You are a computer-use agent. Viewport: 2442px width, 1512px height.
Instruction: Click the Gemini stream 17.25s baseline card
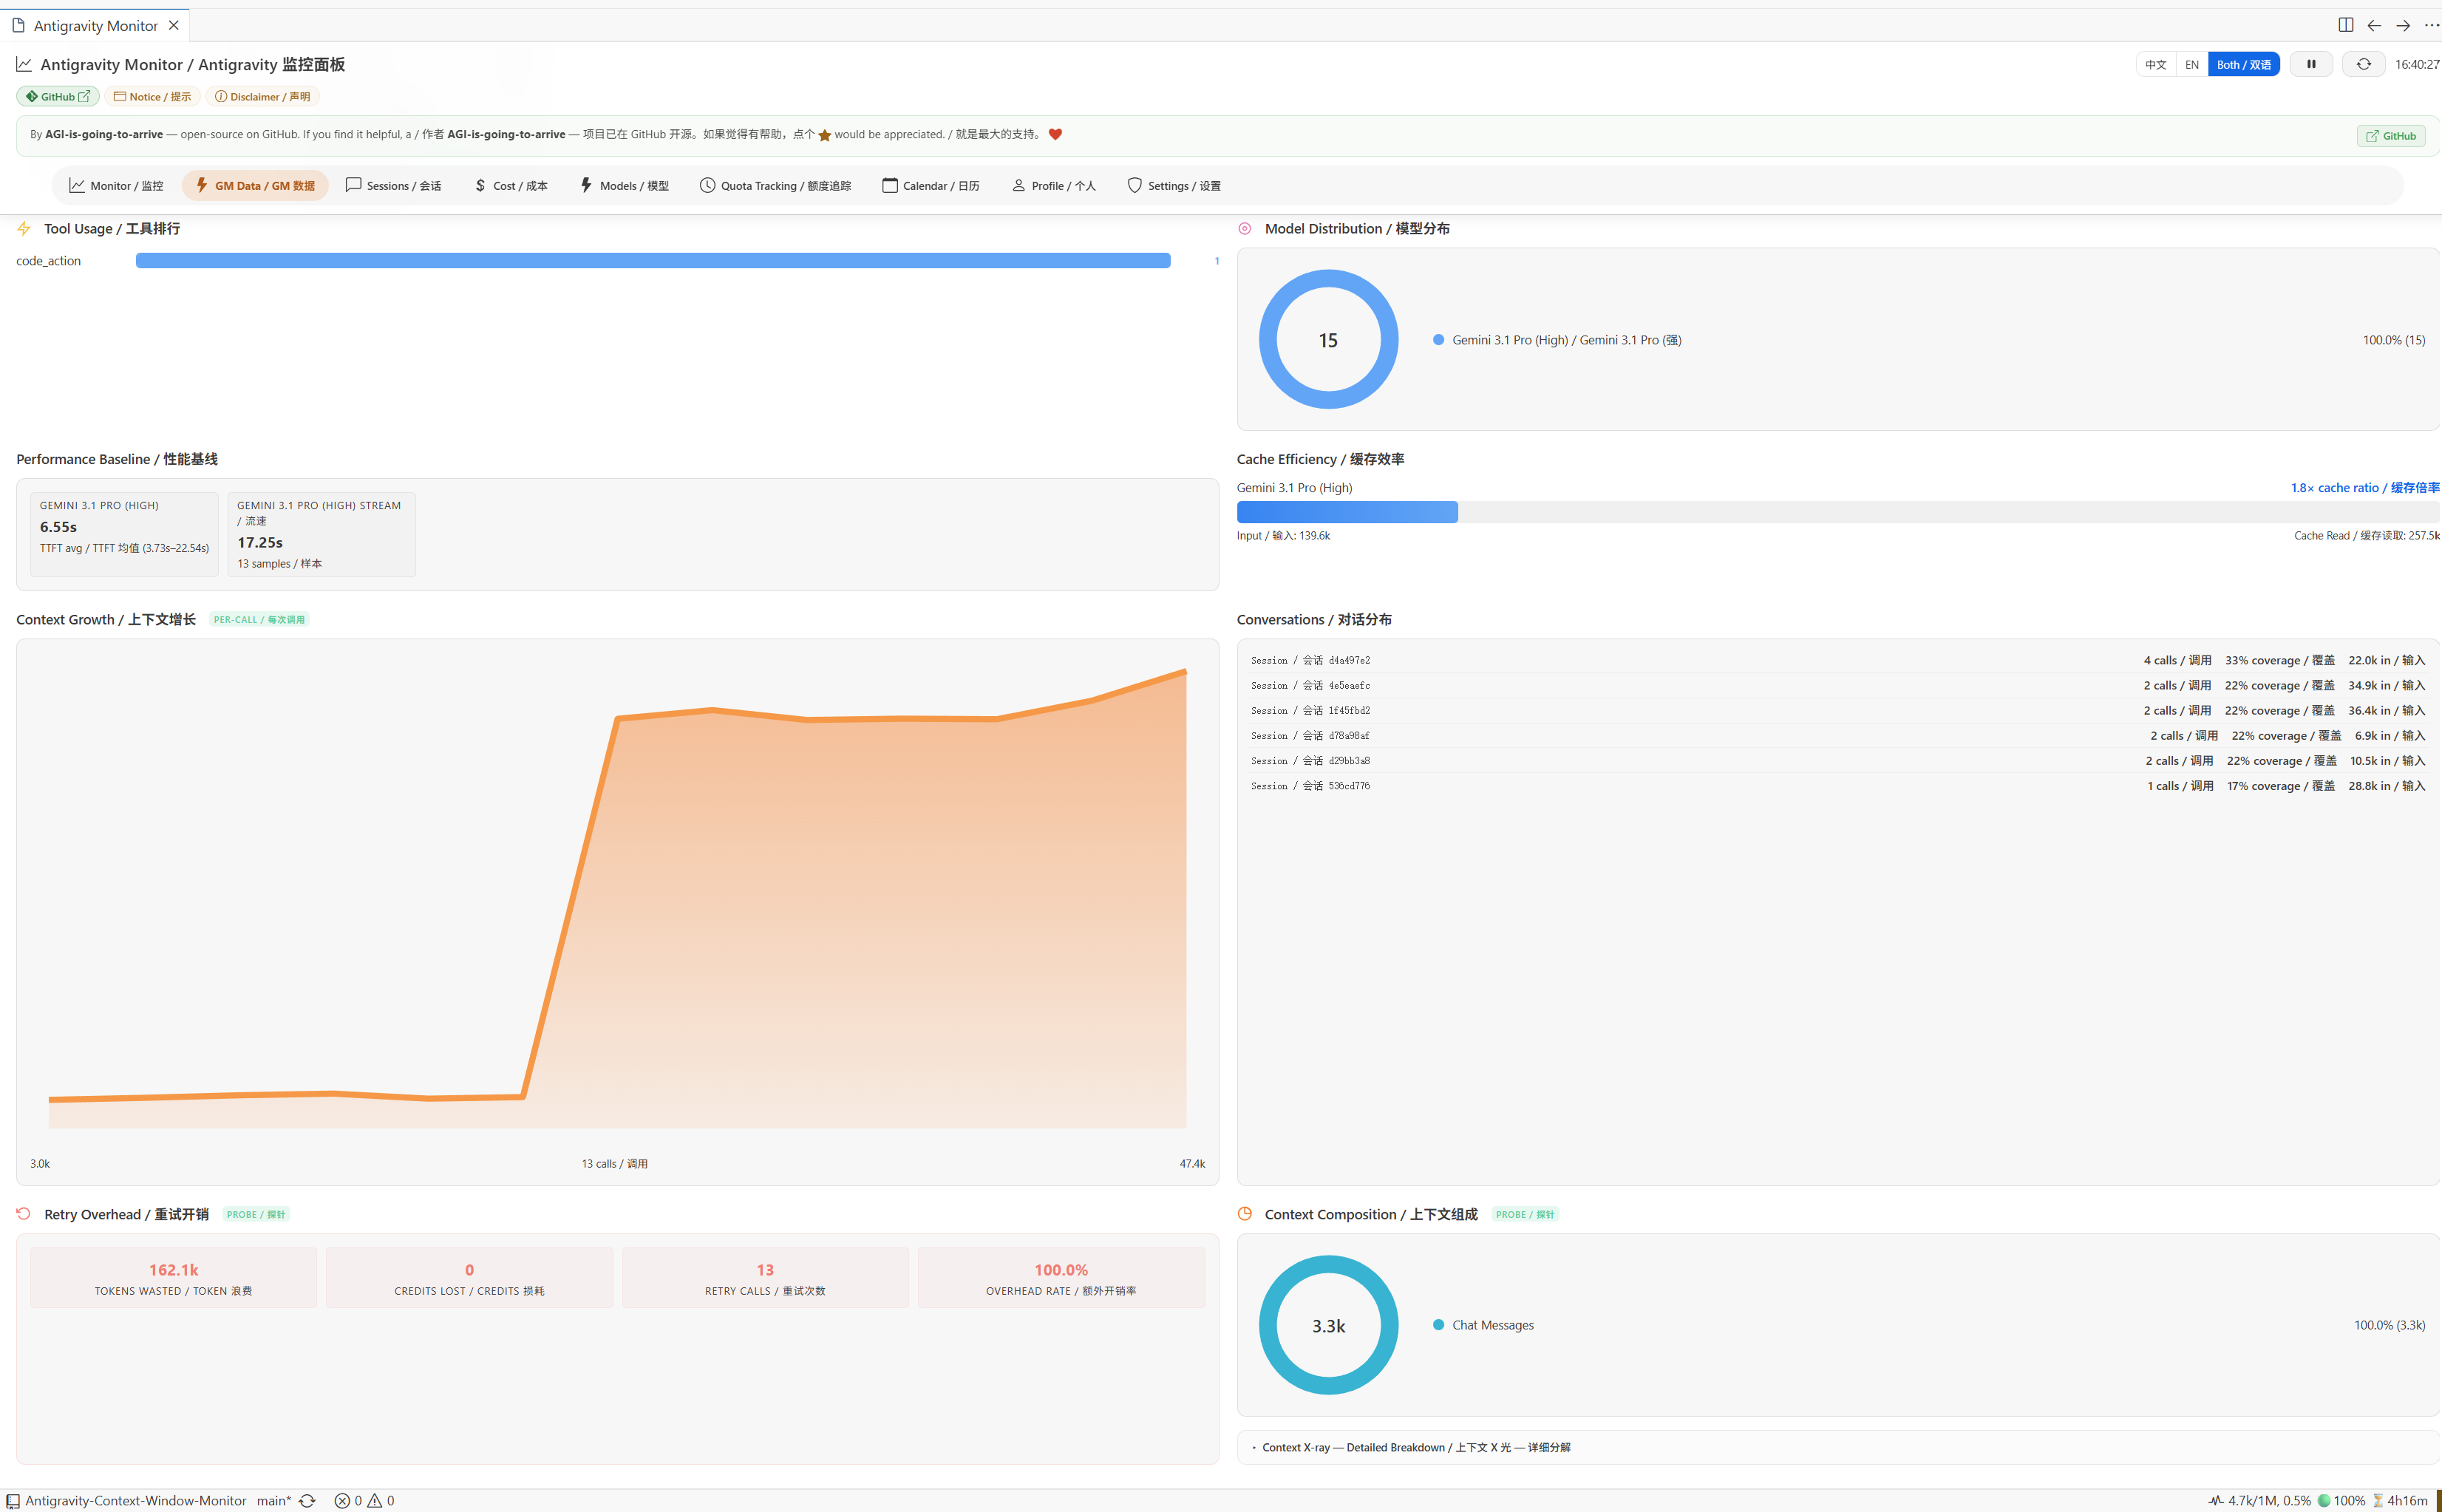[321, 534]
